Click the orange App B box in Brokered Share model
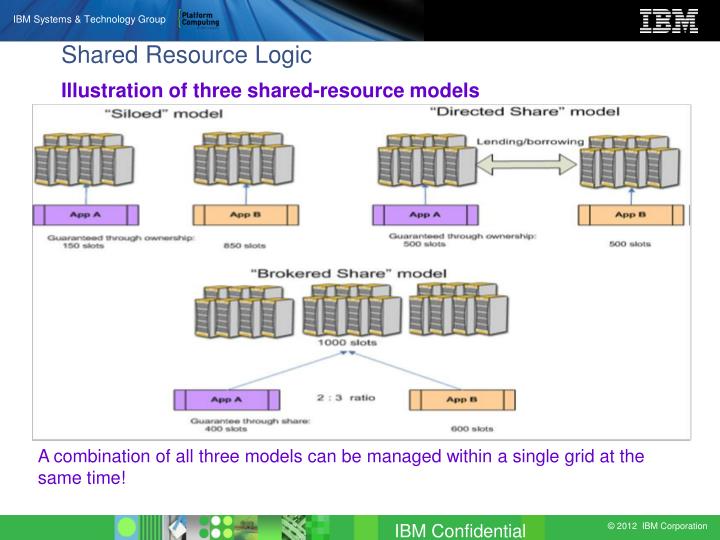Screen dimensions: 720x540 click(x=462, y=400)
